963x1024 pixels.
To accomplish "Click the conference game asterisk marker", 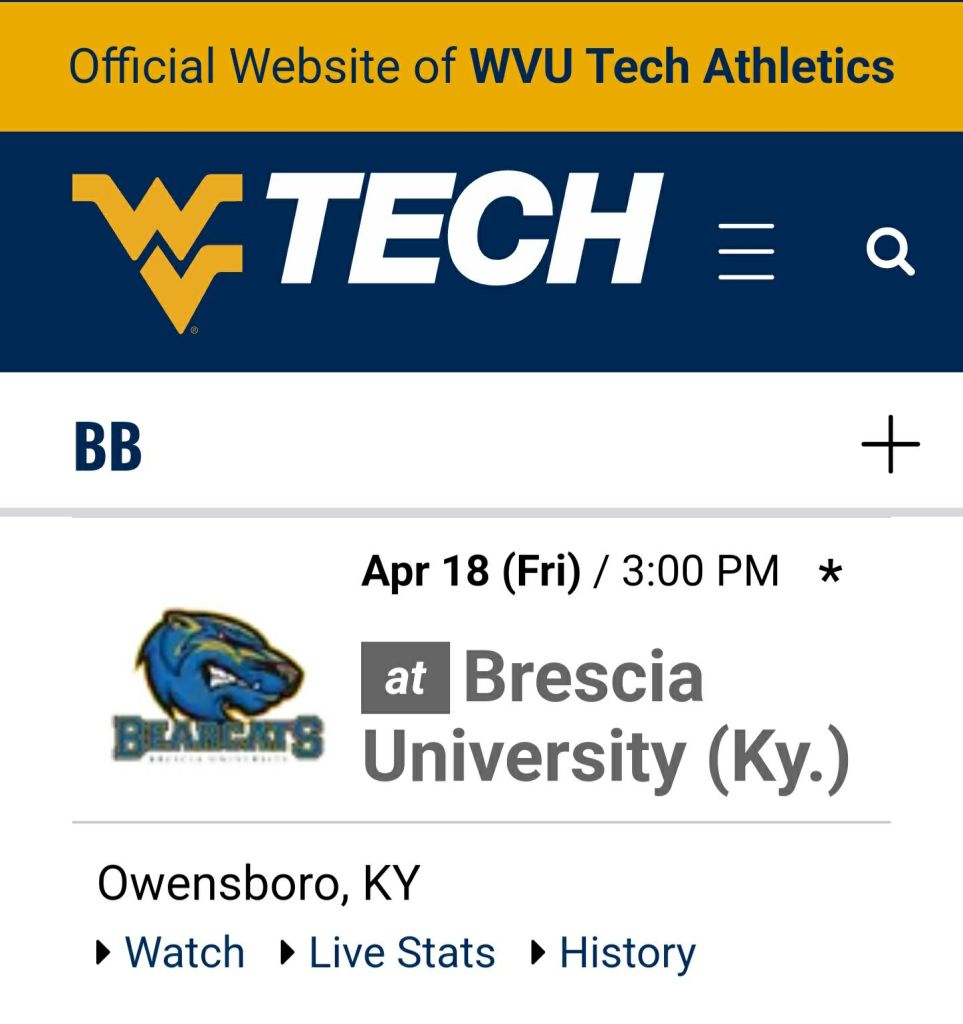I will coord(830,574).
